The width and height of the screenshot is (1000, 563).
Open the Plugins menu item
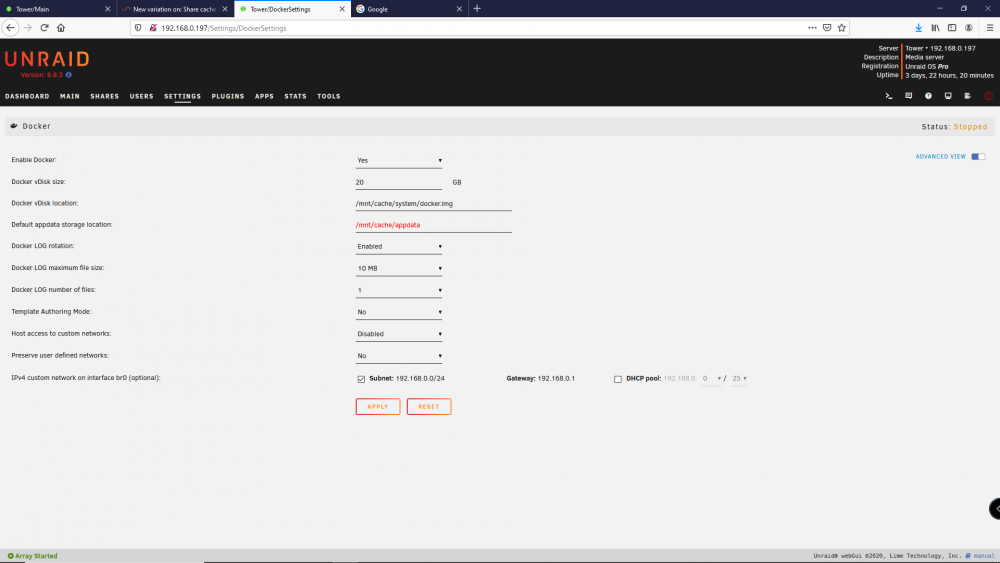point(228,96)
